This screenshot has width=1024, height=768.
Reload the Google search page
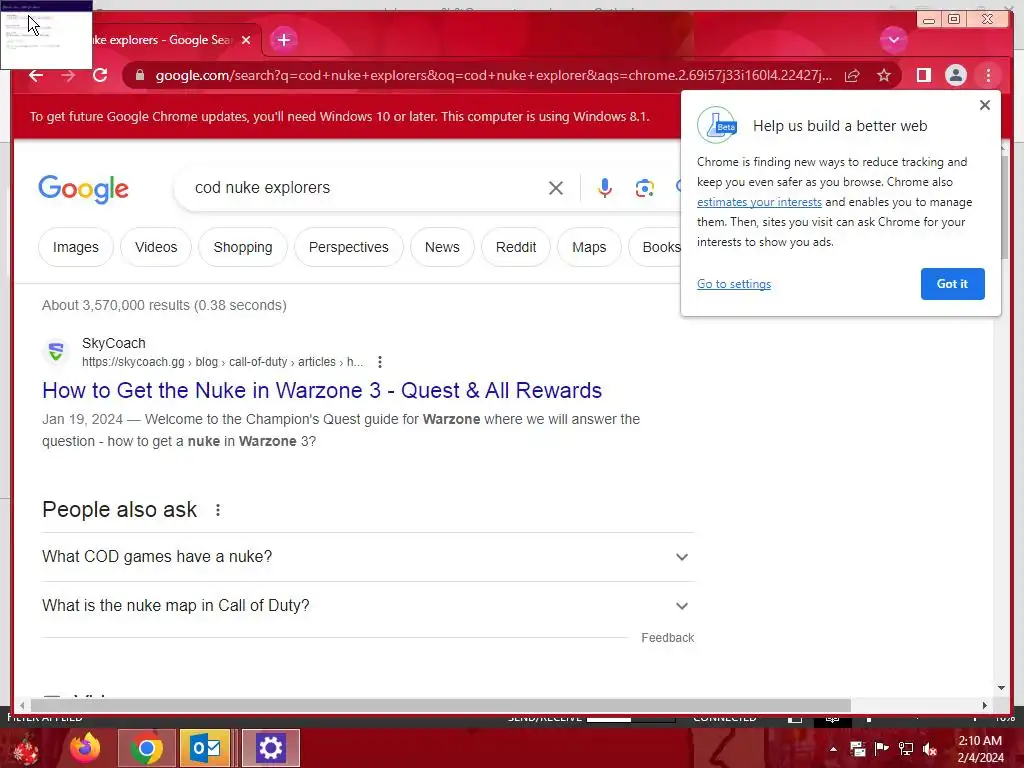100,75
